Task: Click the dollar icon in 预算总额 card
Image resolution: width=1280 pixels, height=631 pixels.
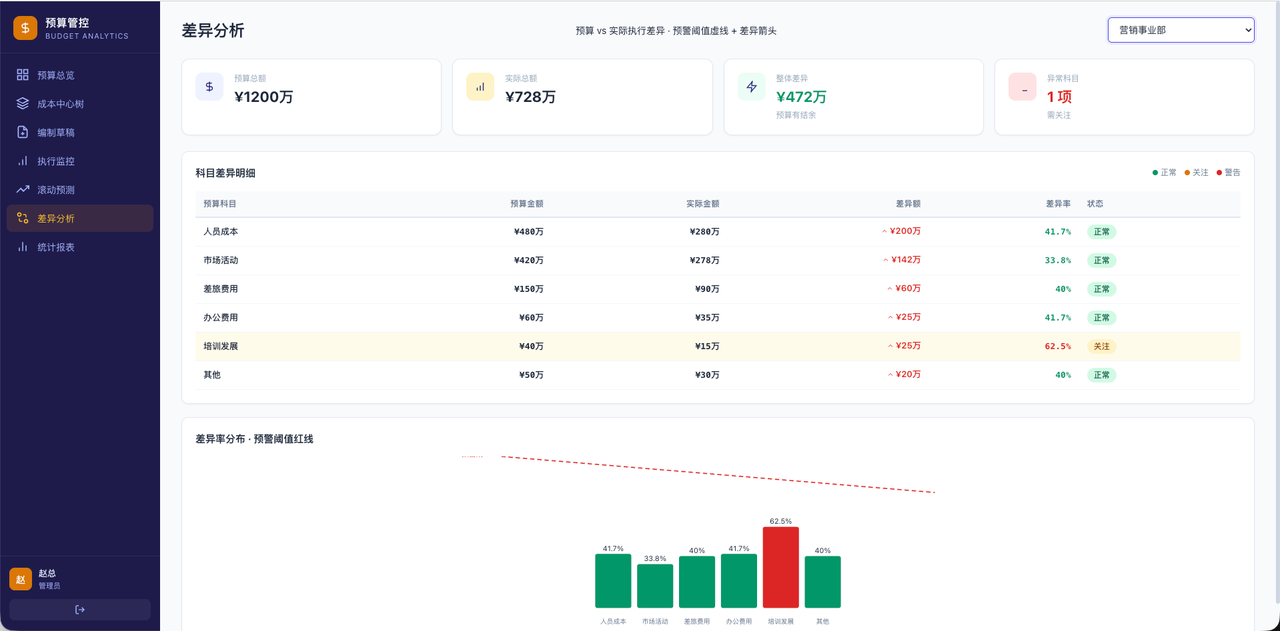Action: [209, 87]
